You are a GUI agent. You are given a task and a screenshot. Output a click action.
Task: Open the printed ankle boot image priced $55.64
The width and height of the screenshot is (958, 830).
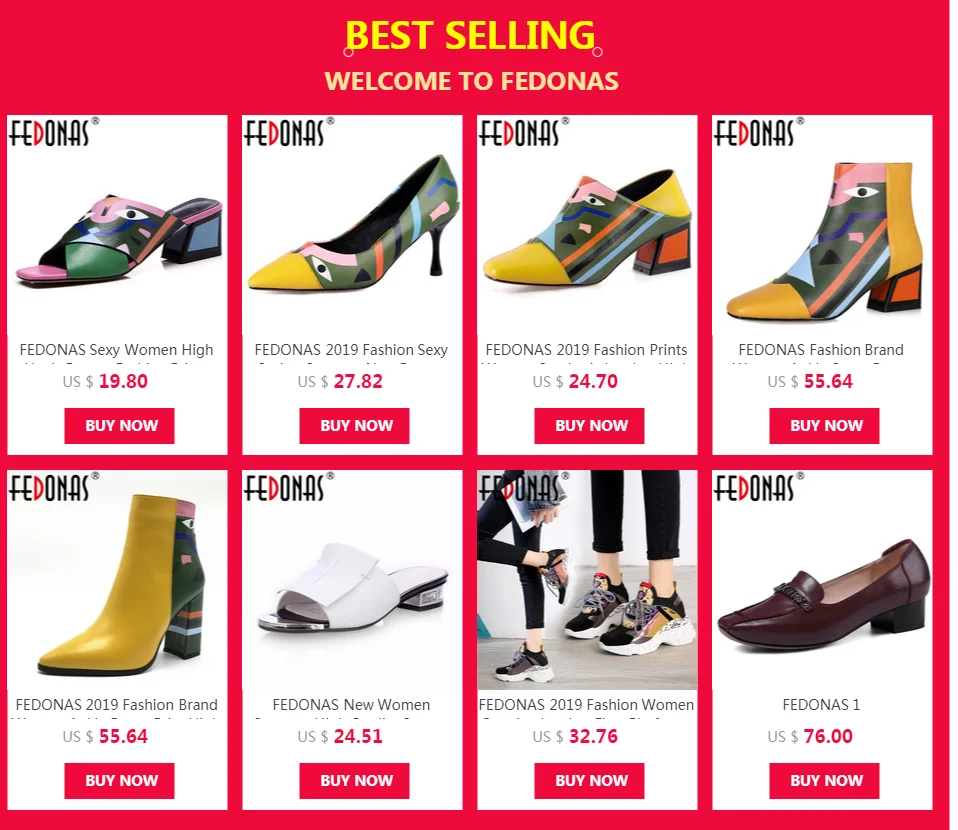(822, 225)
